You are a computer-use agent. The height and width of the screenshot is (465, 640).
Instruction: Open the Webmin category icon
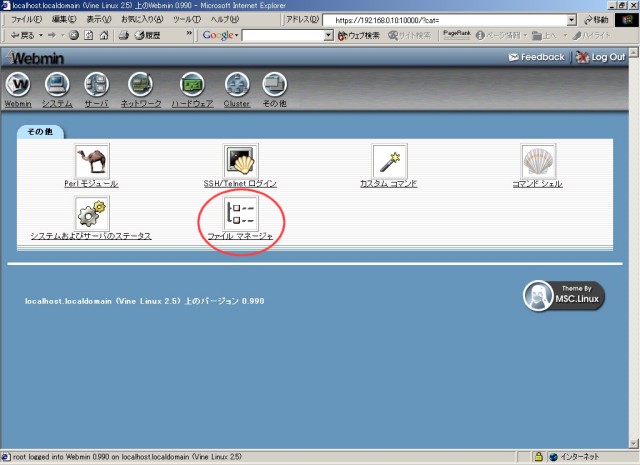tap(19, 86)
